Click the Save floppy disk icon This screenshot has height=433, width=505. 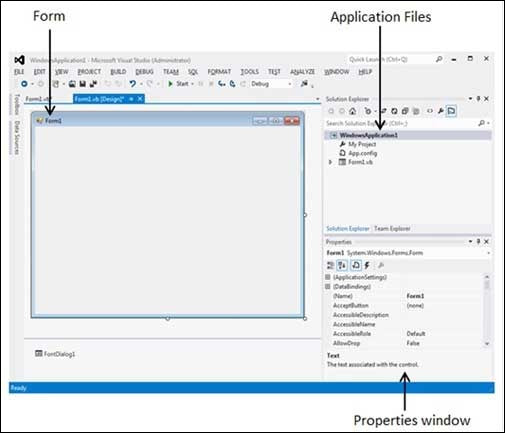83,84
